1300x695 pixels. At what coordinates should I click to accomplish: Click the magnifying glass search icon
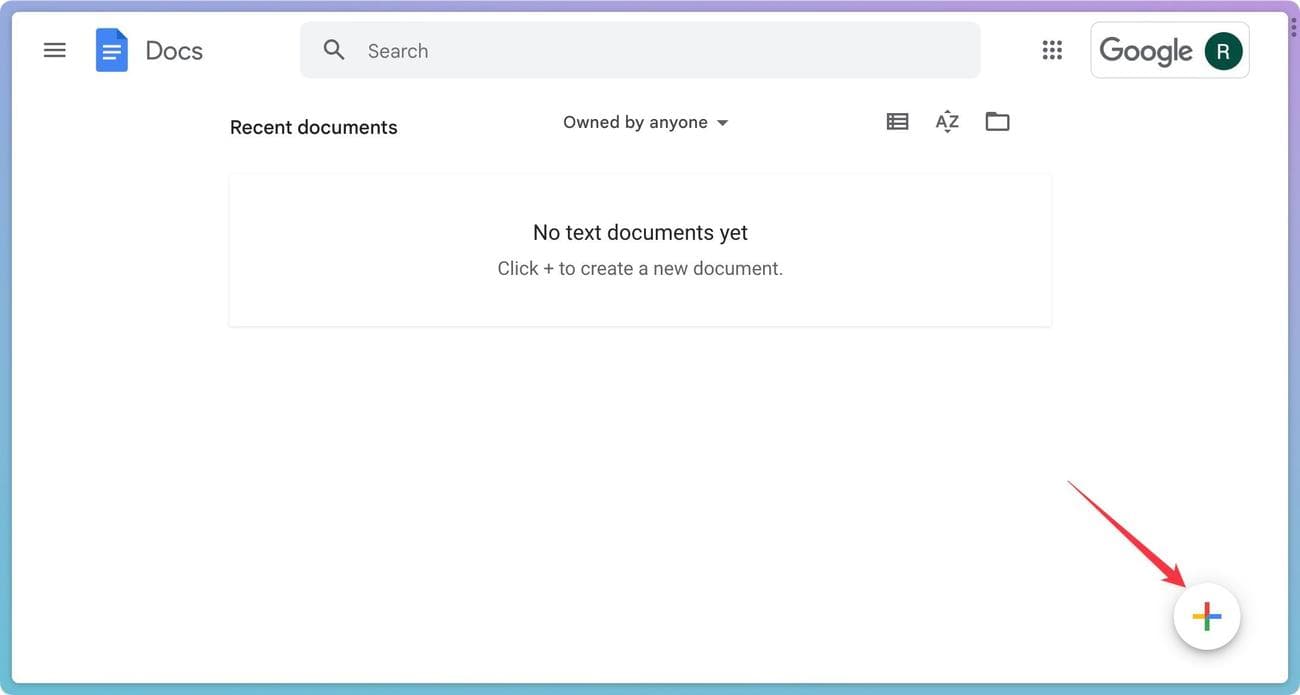tap(334, 50)
